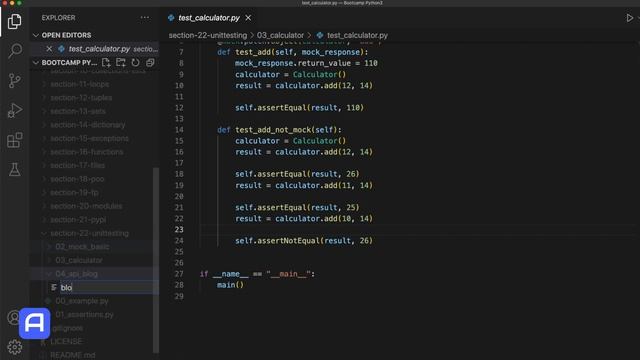Image resolution: width=640 pixels, height=360 pixels.
Task: Click the 'if __name__ == "__main__":' line
Action: point(257,274)
